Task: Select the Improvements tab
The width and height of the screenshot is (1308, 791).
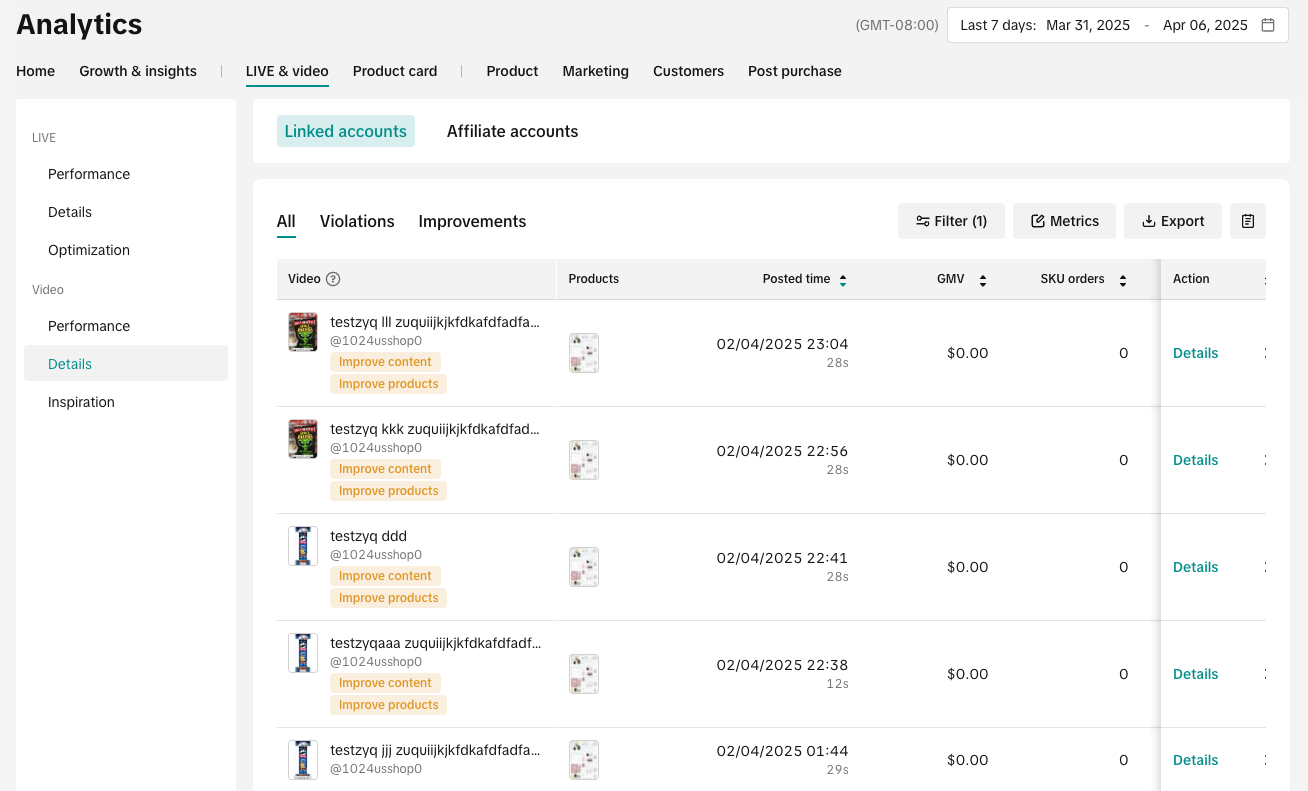Action: click(472, 221)
